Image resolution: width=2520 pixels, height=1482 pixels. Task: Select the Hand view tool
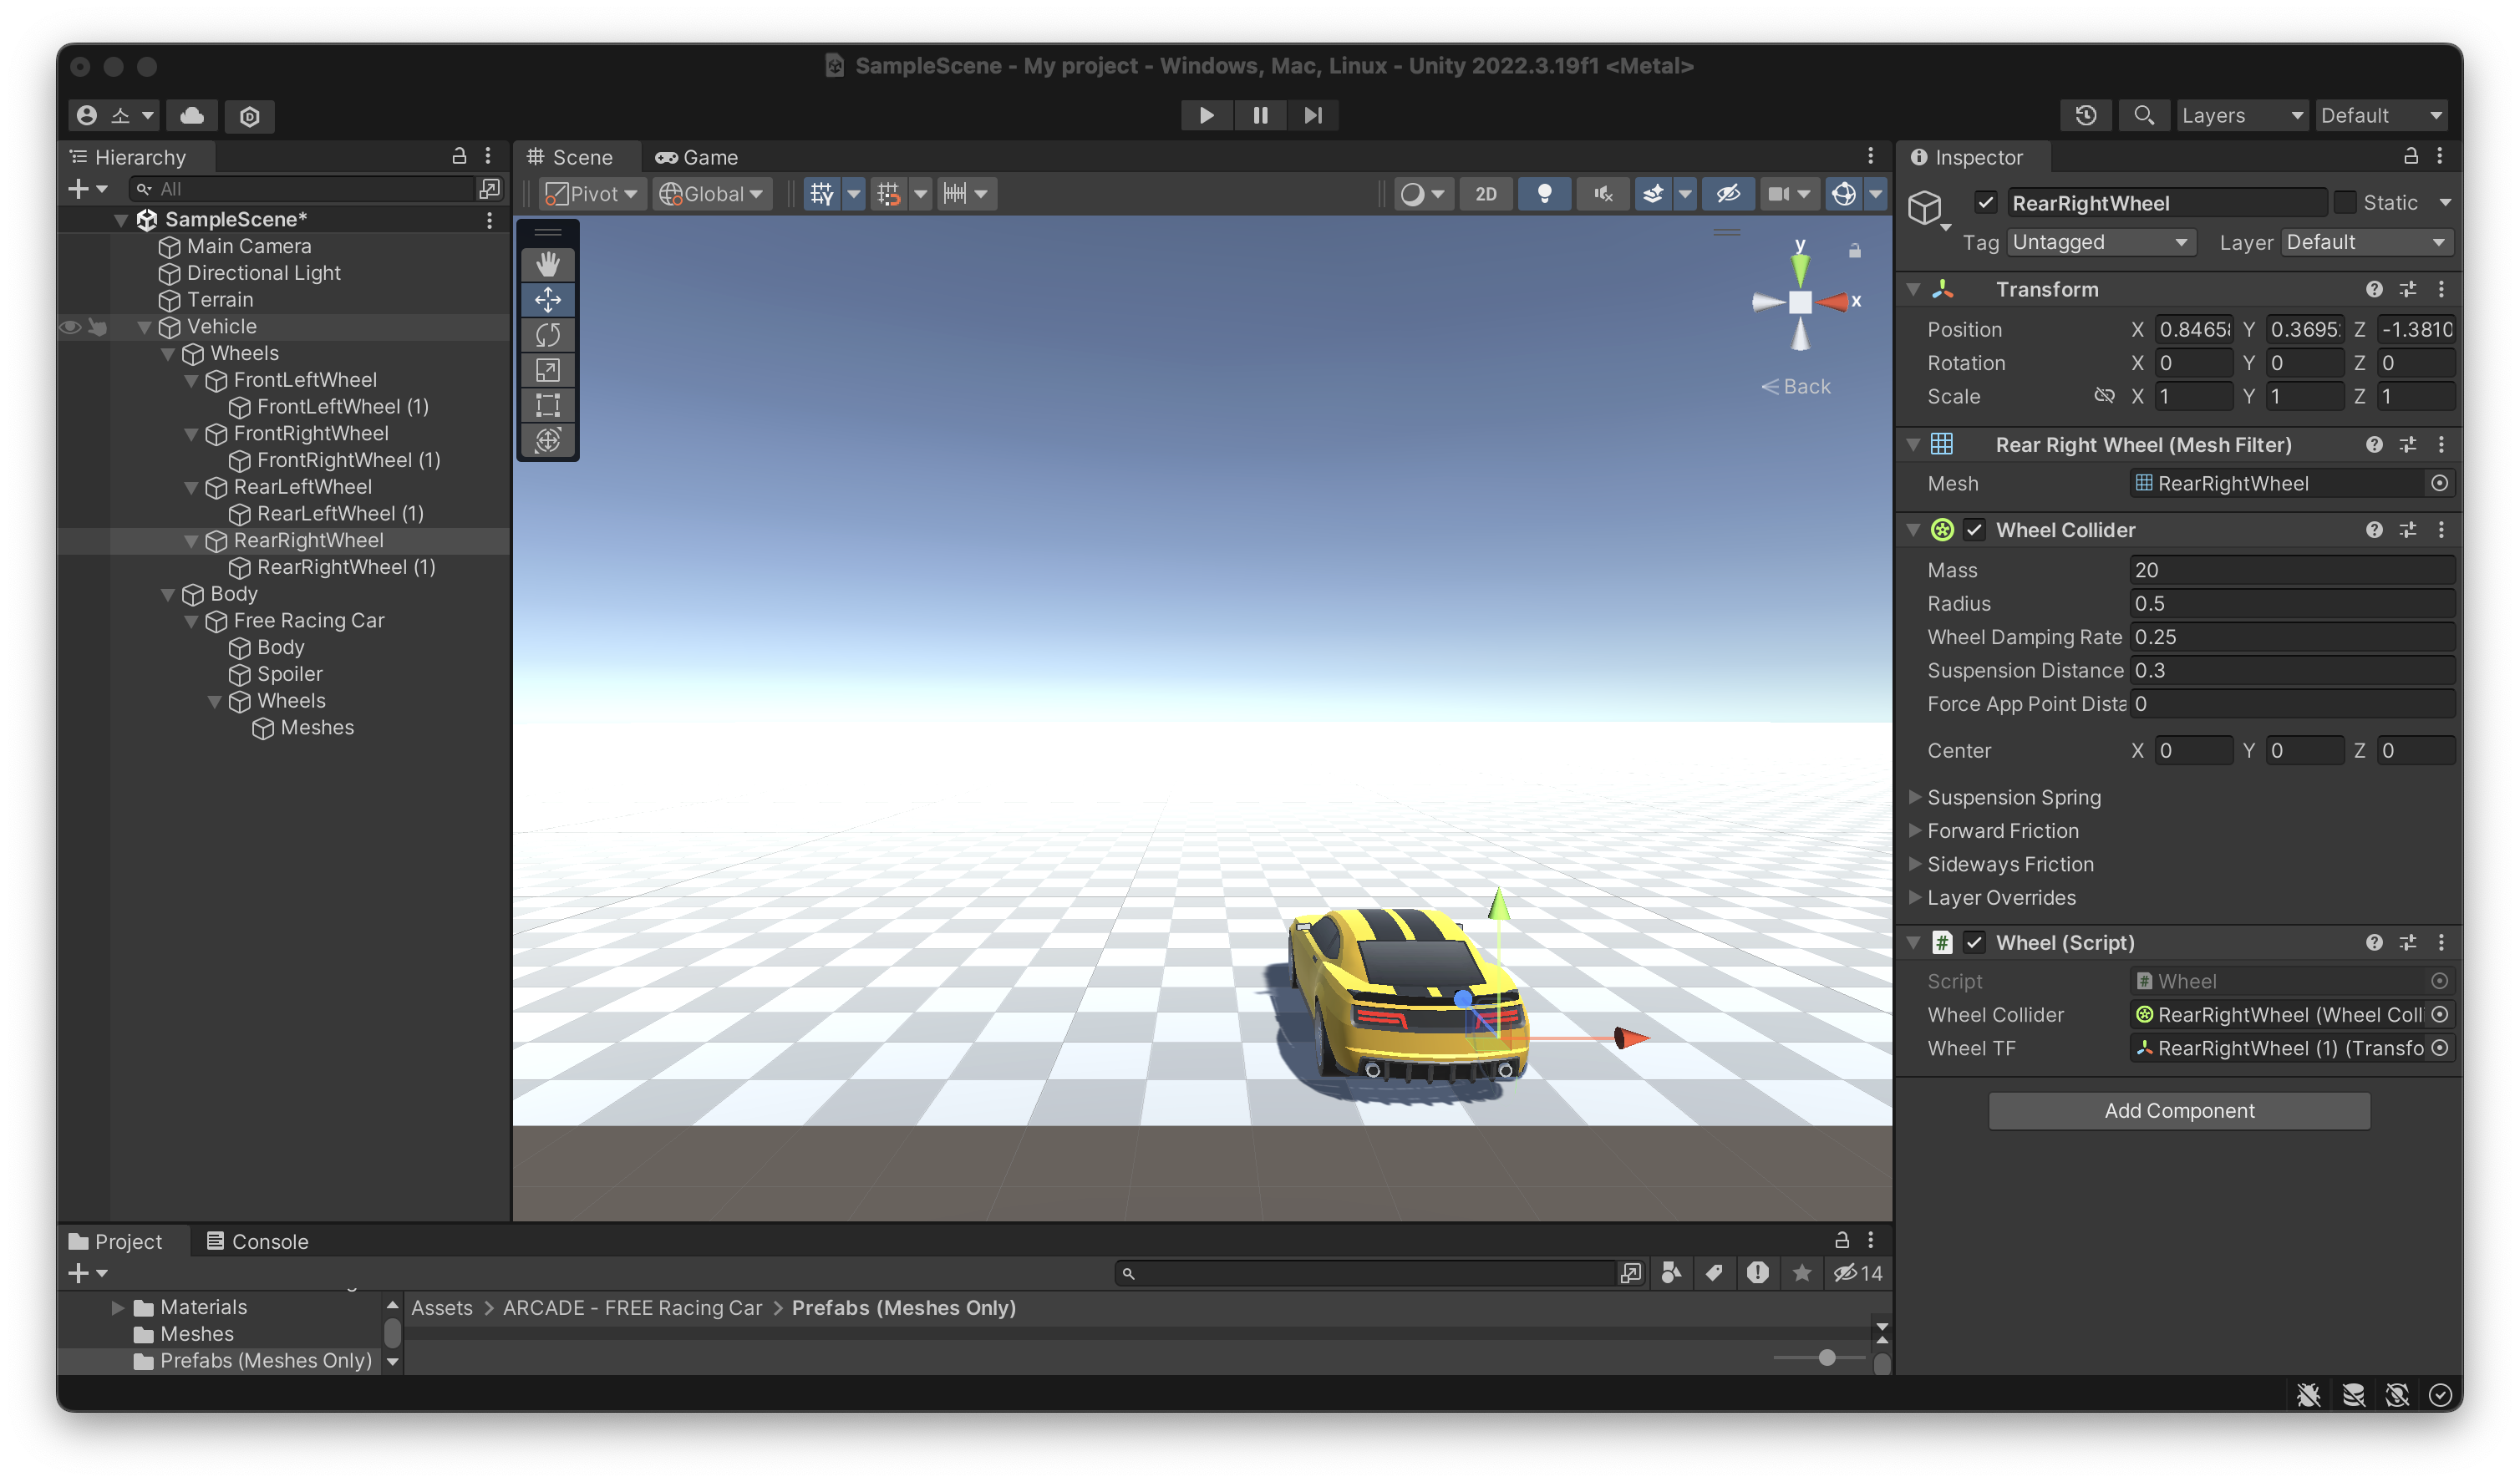(547, 264)
